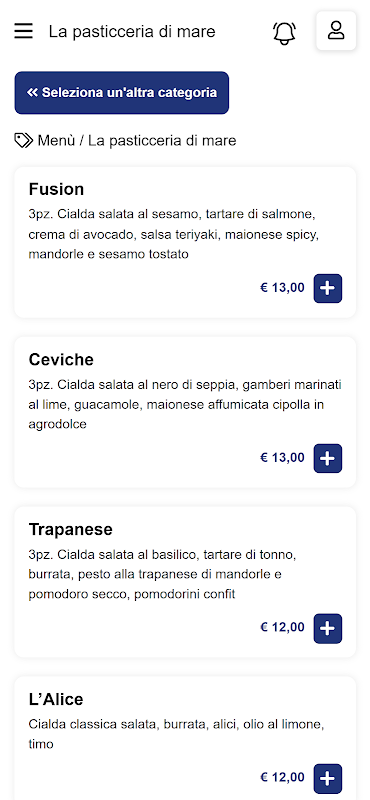Click the Ceviche € 13,00 price
This screenshot has height=800, width=370.
pos(282,458)
